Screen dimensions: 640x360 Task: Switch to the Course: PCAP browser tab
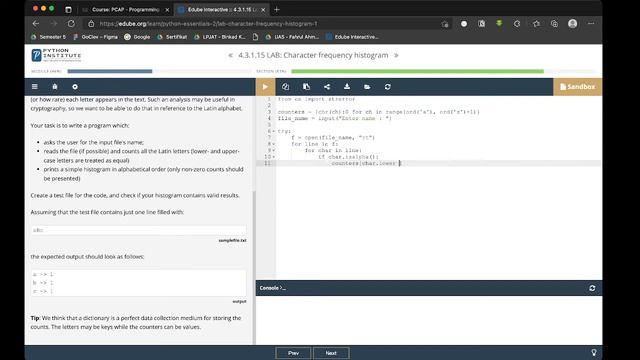[x=125, y=9]
